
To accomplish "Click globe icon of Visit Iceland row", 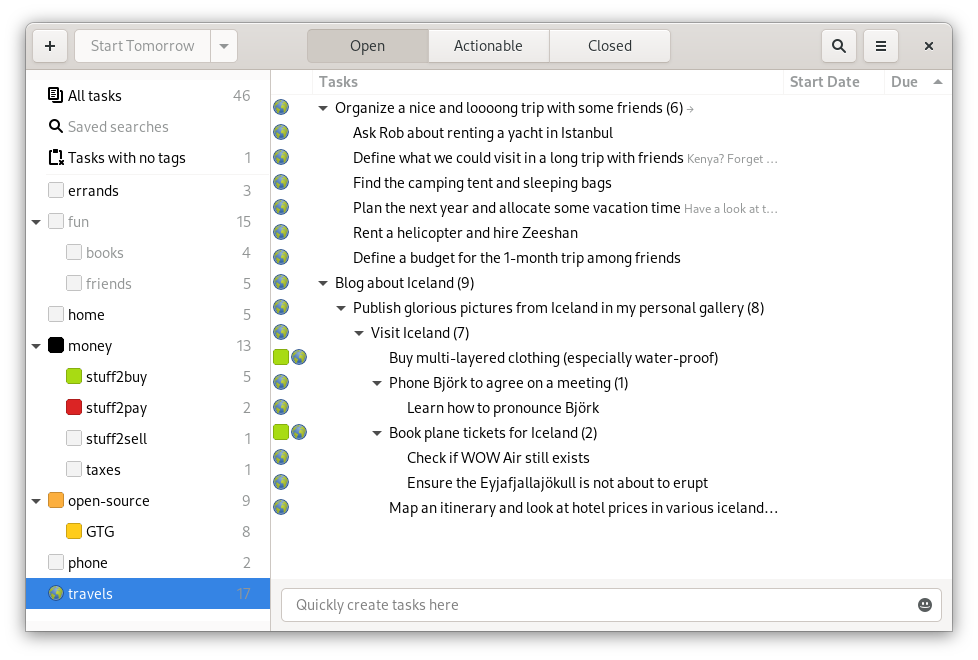I will (x=281, y=332).
